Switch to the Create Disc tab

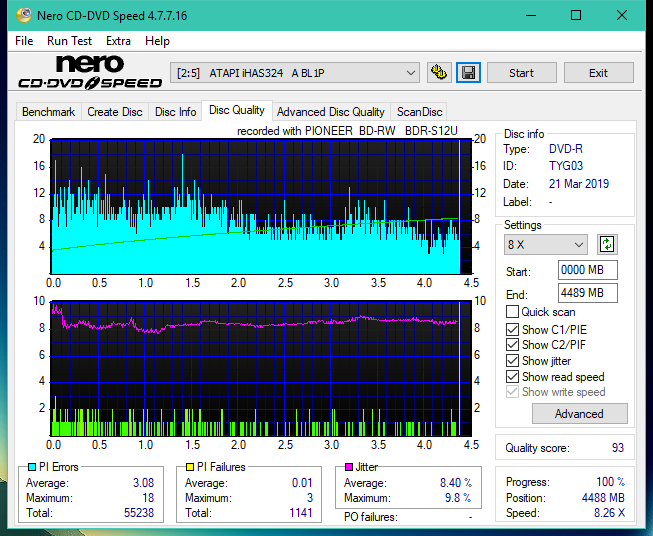[x=115, y=112]
